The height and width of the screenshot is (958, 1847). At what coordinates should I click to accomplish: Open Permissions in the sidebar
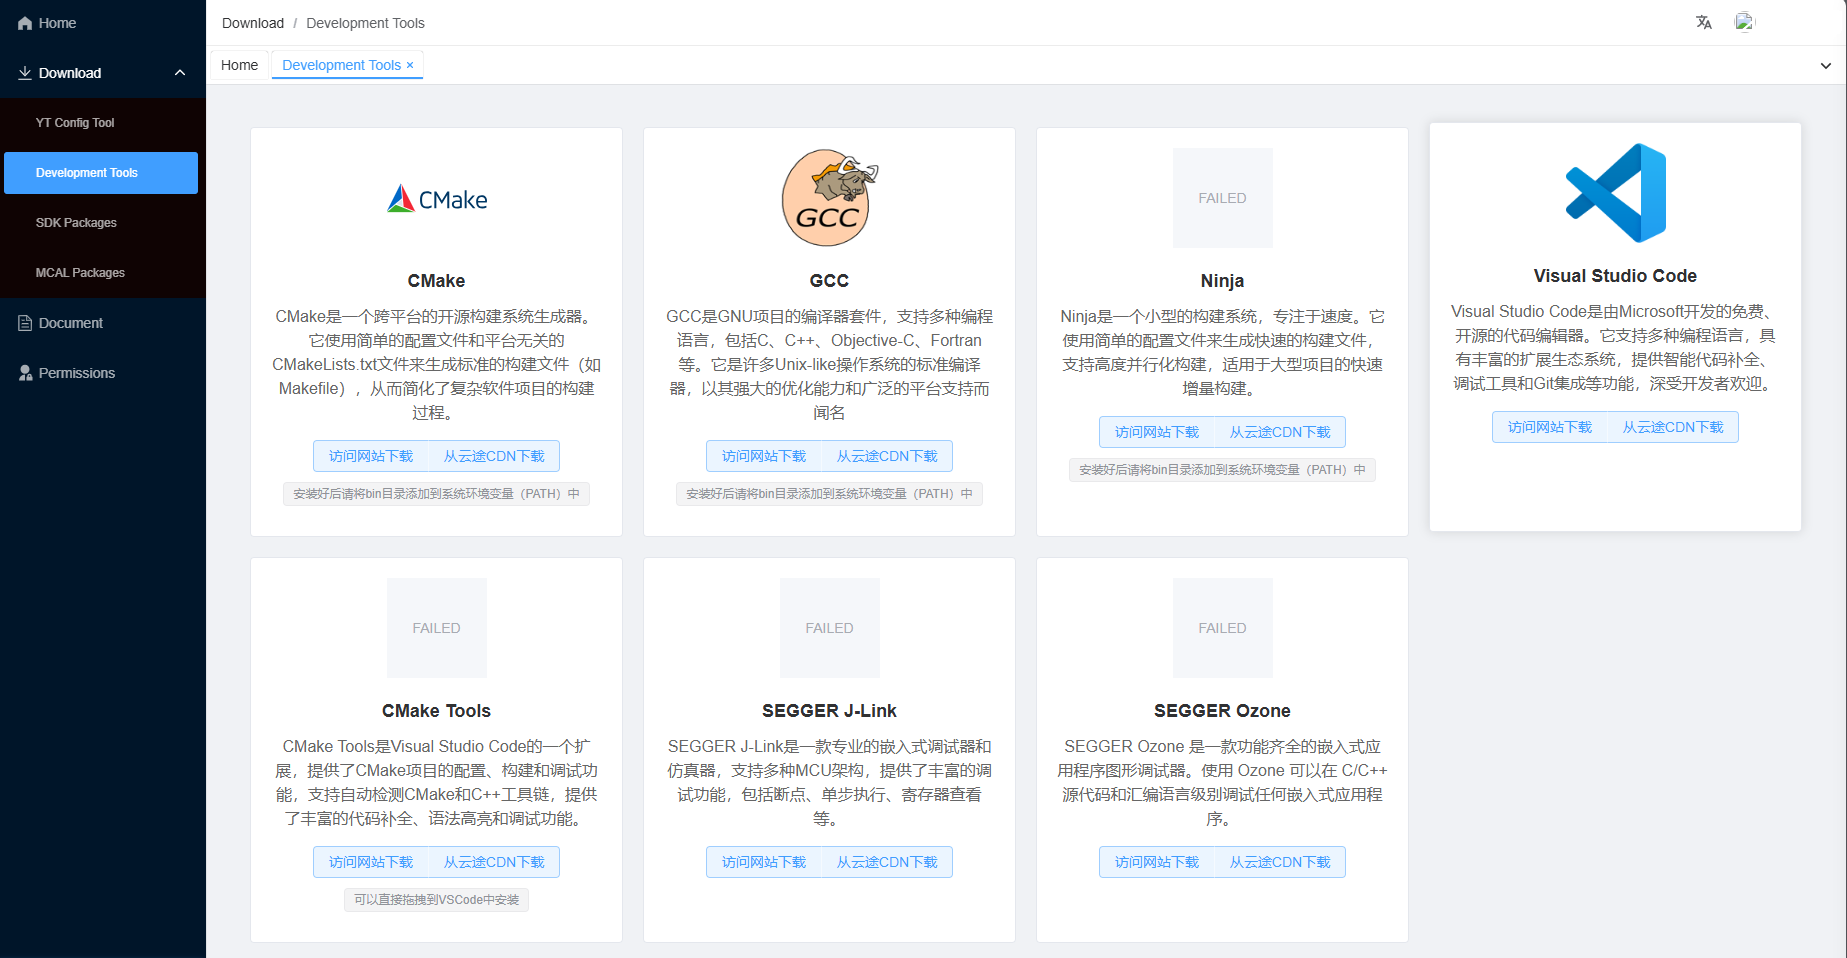pyautogui.click(x=103, y=373)
